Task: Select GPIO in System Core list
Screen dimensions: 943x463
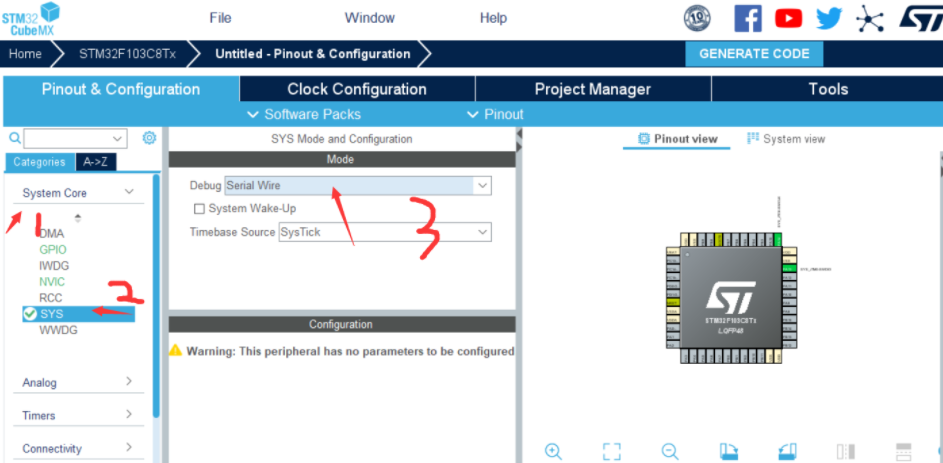Action: click(53, 250)
